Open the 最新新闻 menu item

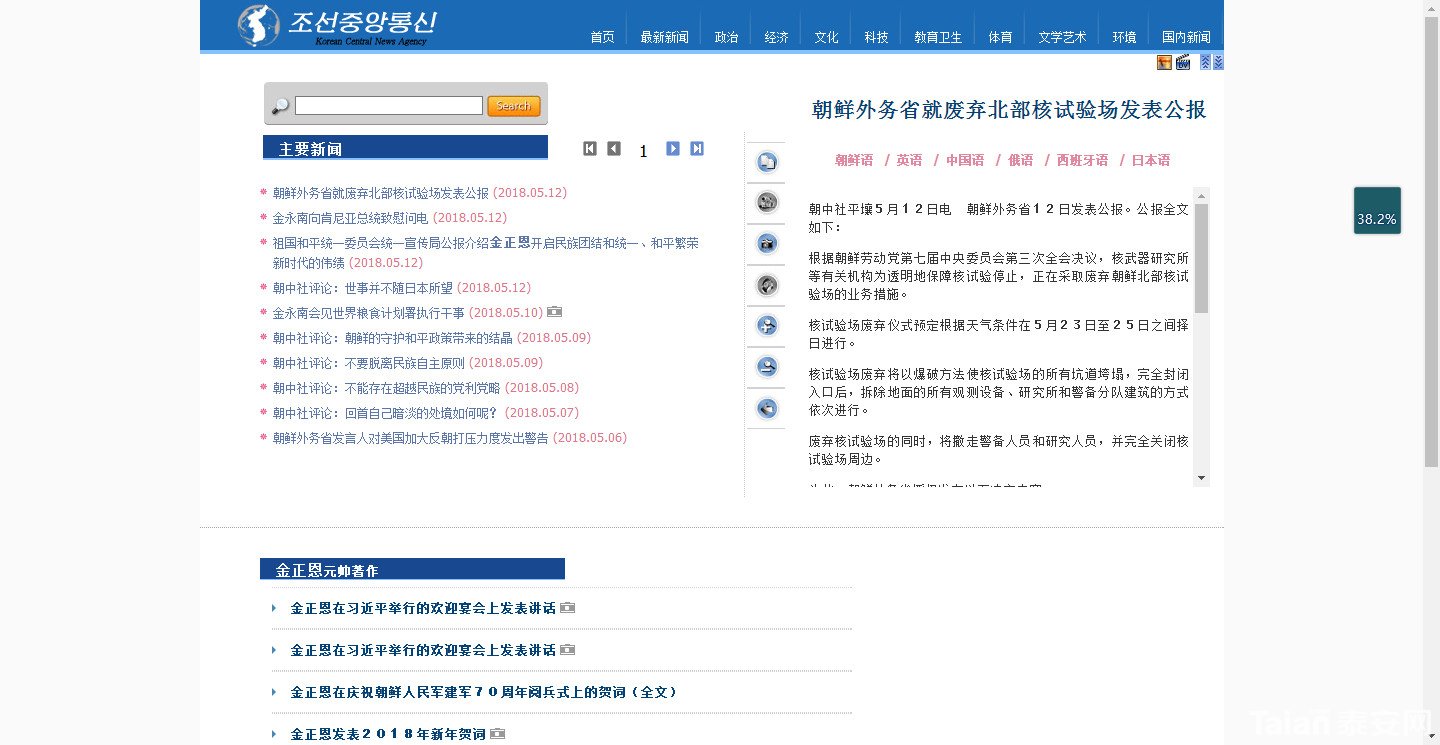pyautogui.click(x=664, y=37)
